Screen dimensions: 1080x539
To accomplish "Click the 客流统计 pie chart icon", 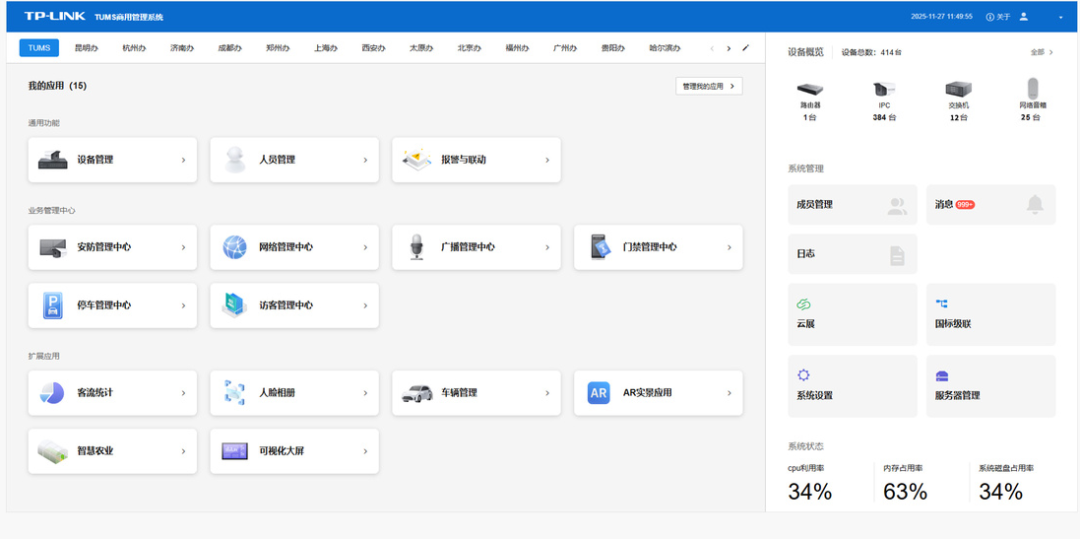I will coord(53,393).
